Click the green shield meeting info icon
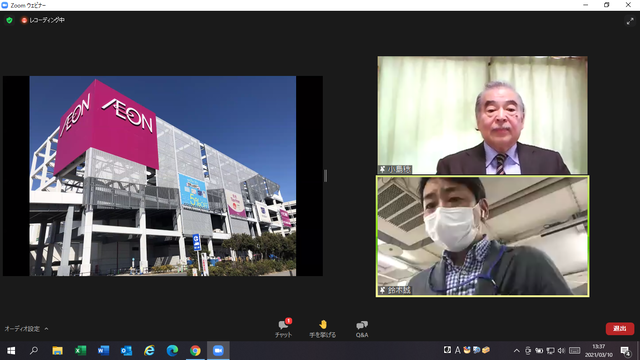 (x=9, y=20)
